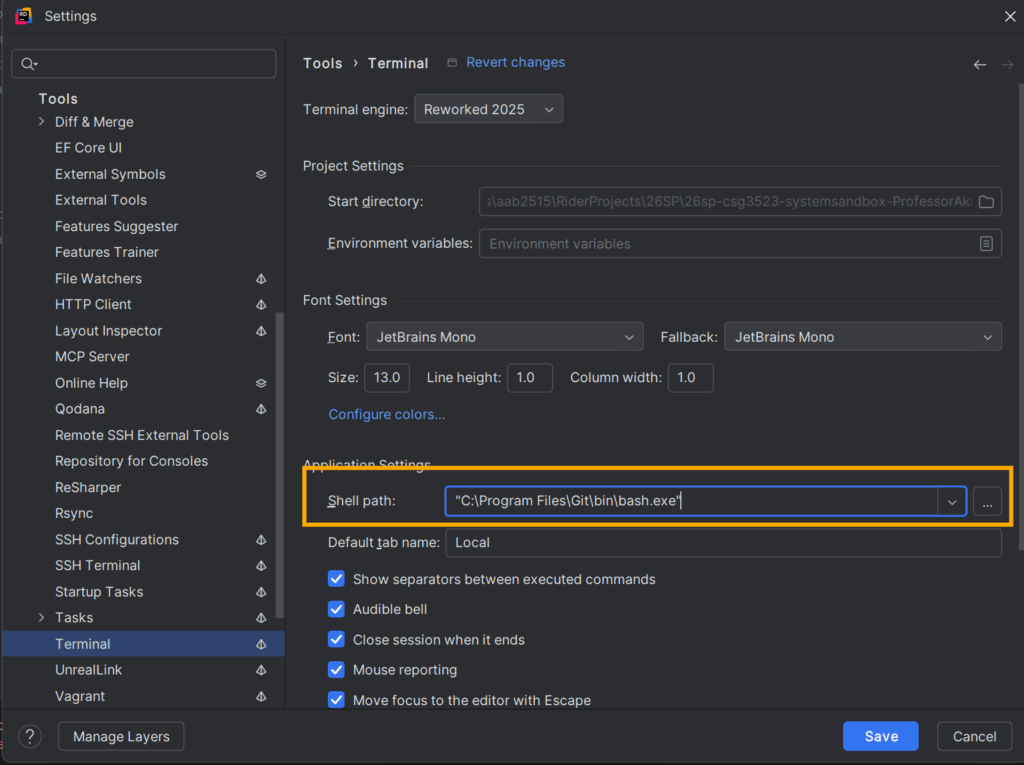Click the layer icon beside SSH Configurations
1024x765 pixels.
click(x=261, y=540)
